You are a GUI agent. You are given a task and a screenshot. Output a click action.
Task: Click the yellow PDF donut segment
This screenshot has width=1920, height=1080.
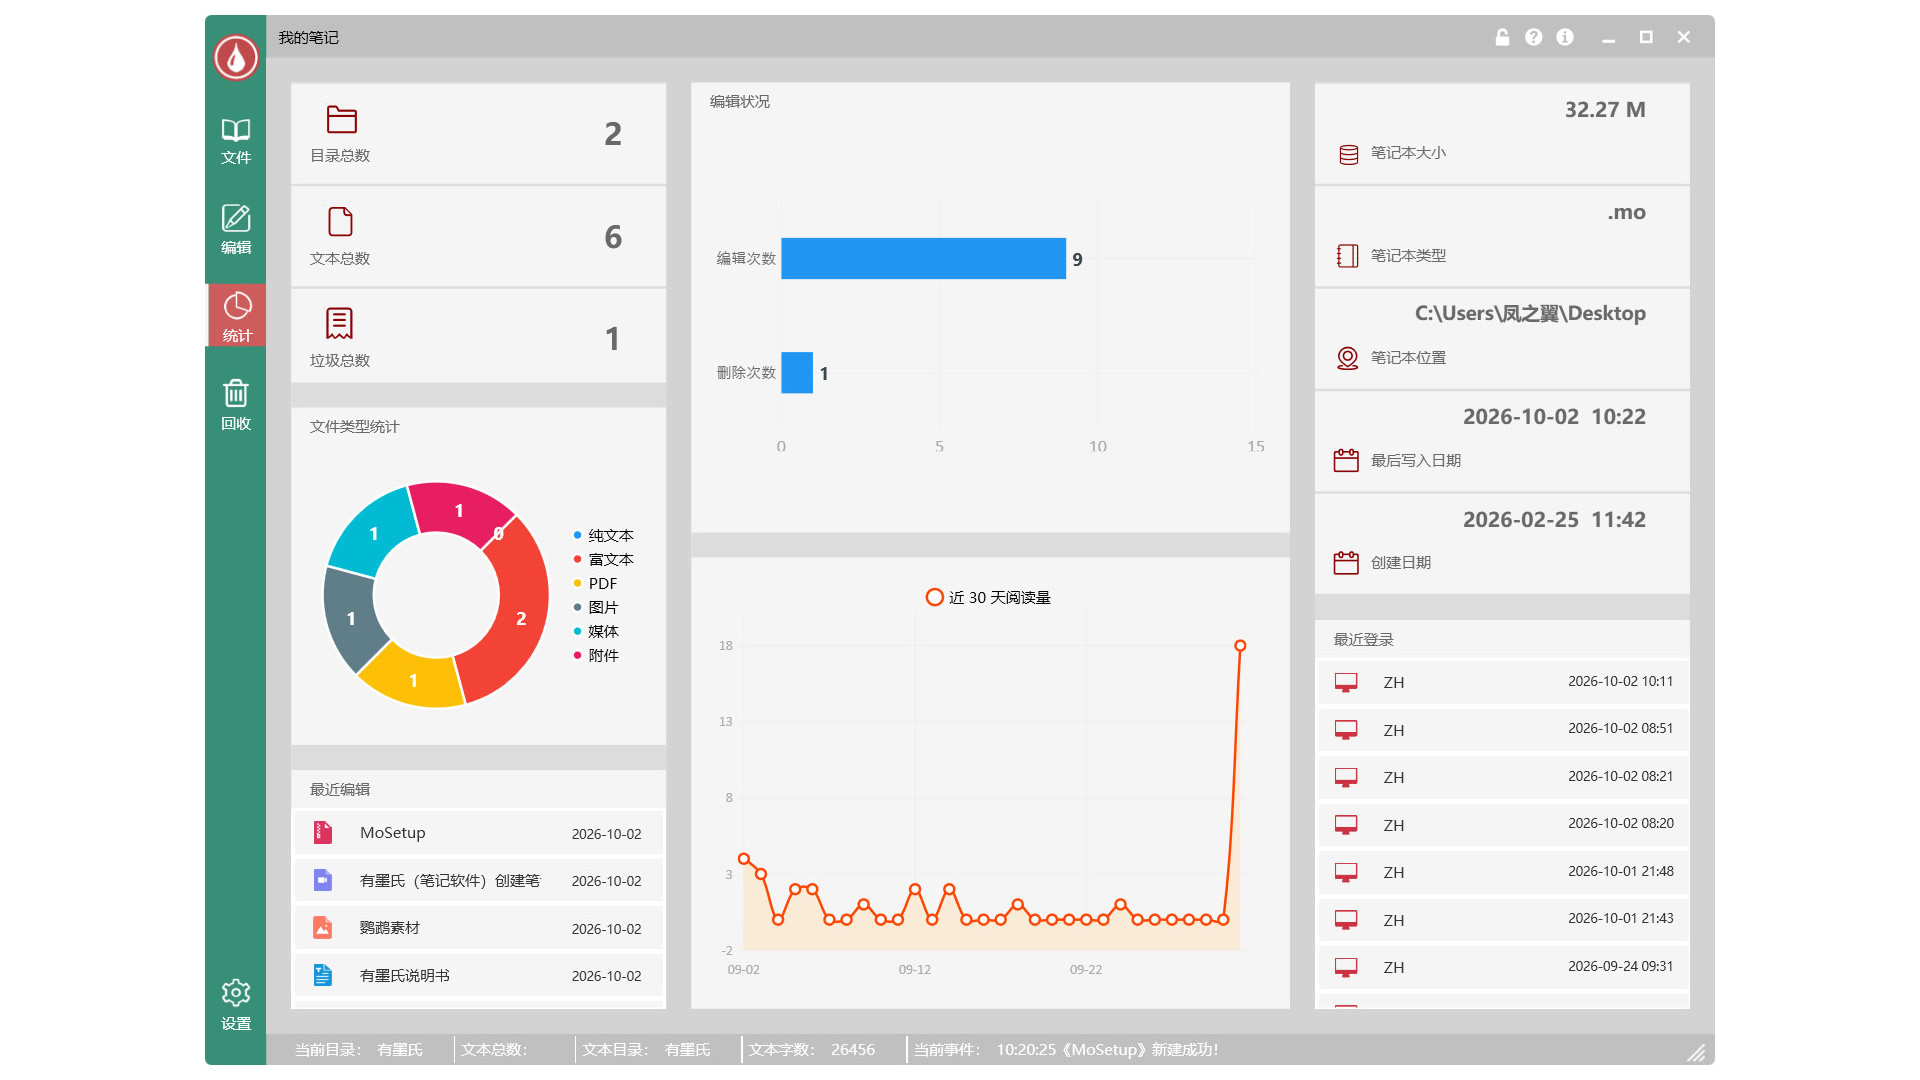tap(412, 681)
